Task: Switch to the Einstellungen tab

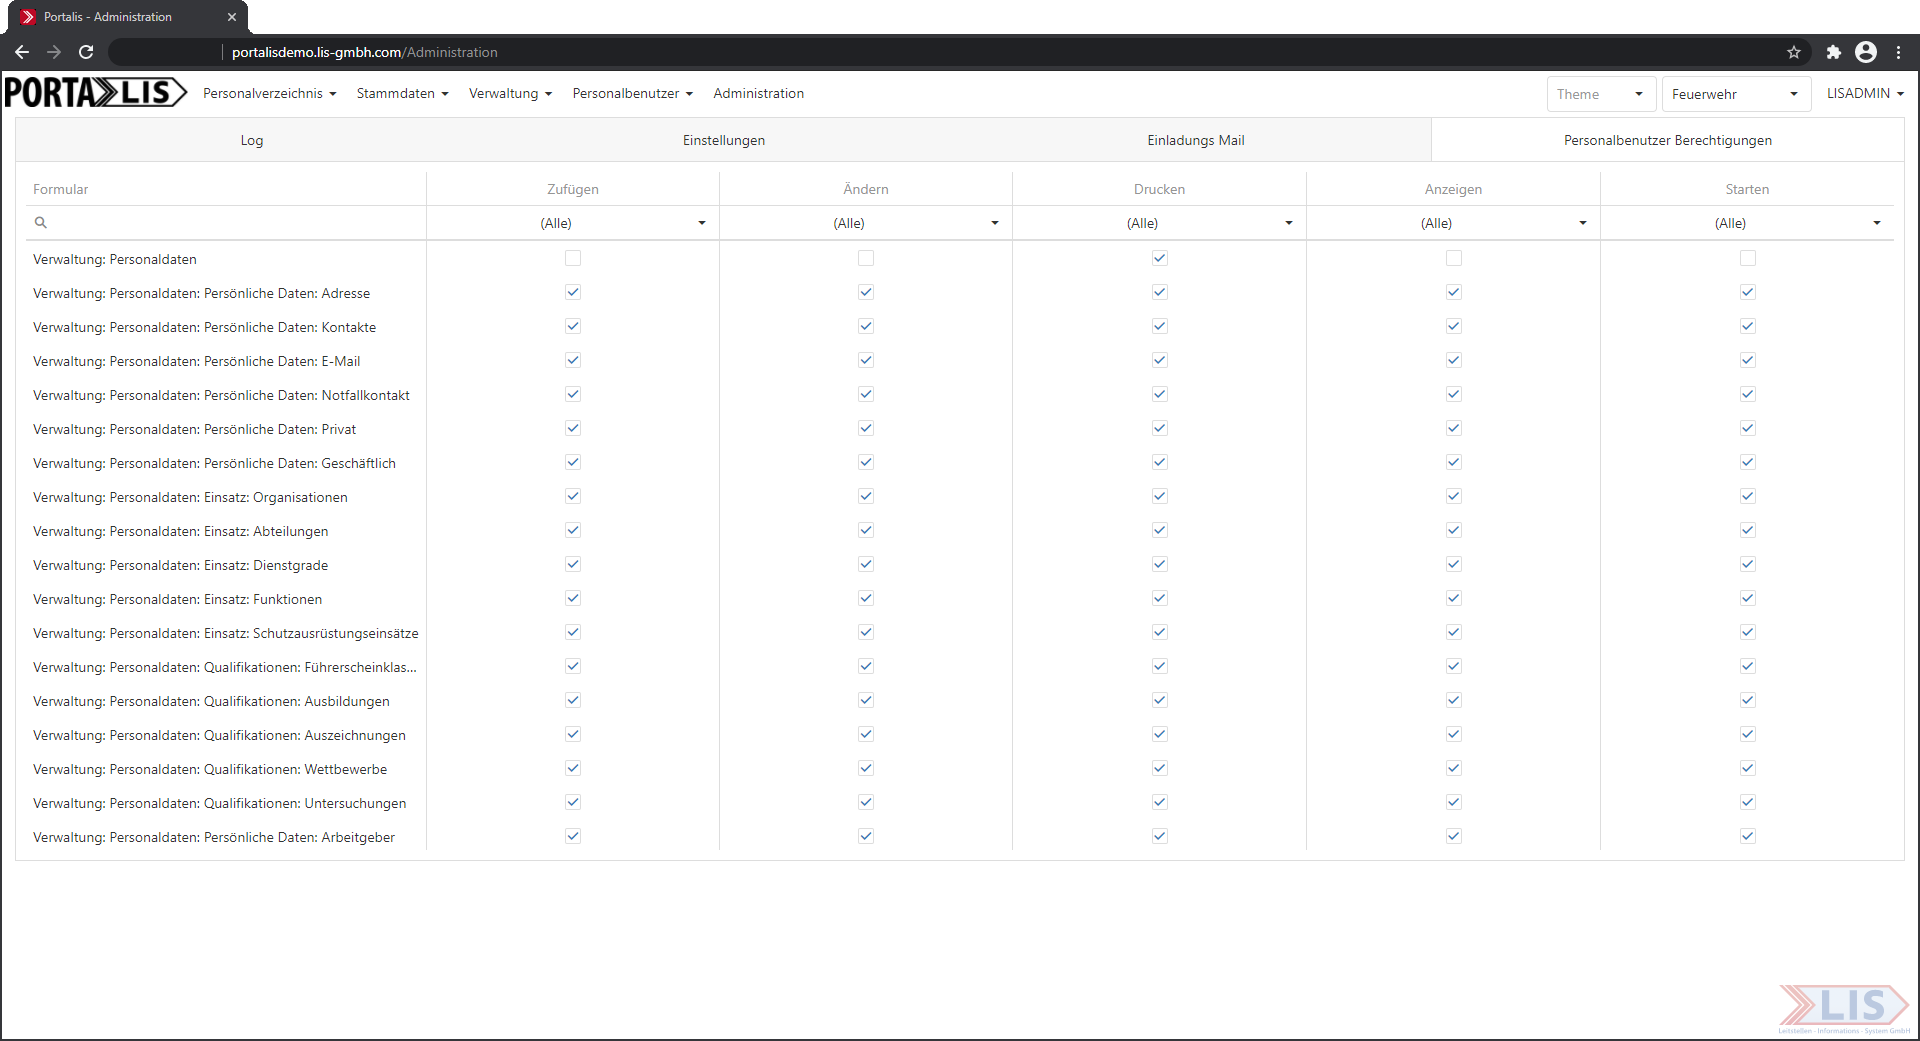Action: 724,140
